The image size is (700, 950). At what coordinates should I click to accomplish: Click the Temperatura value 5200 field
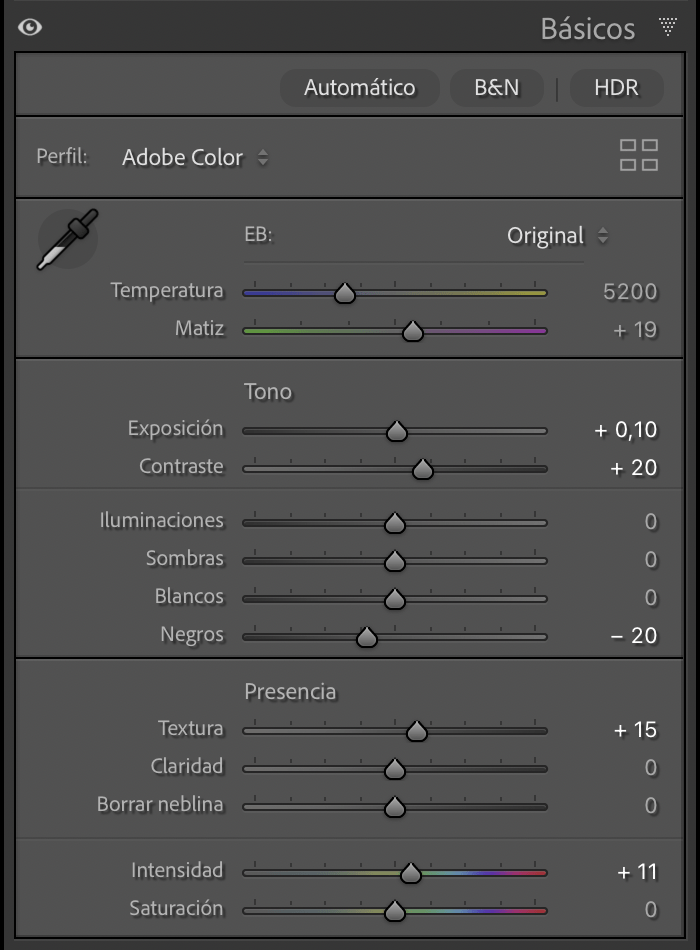(x=630, y=292)
